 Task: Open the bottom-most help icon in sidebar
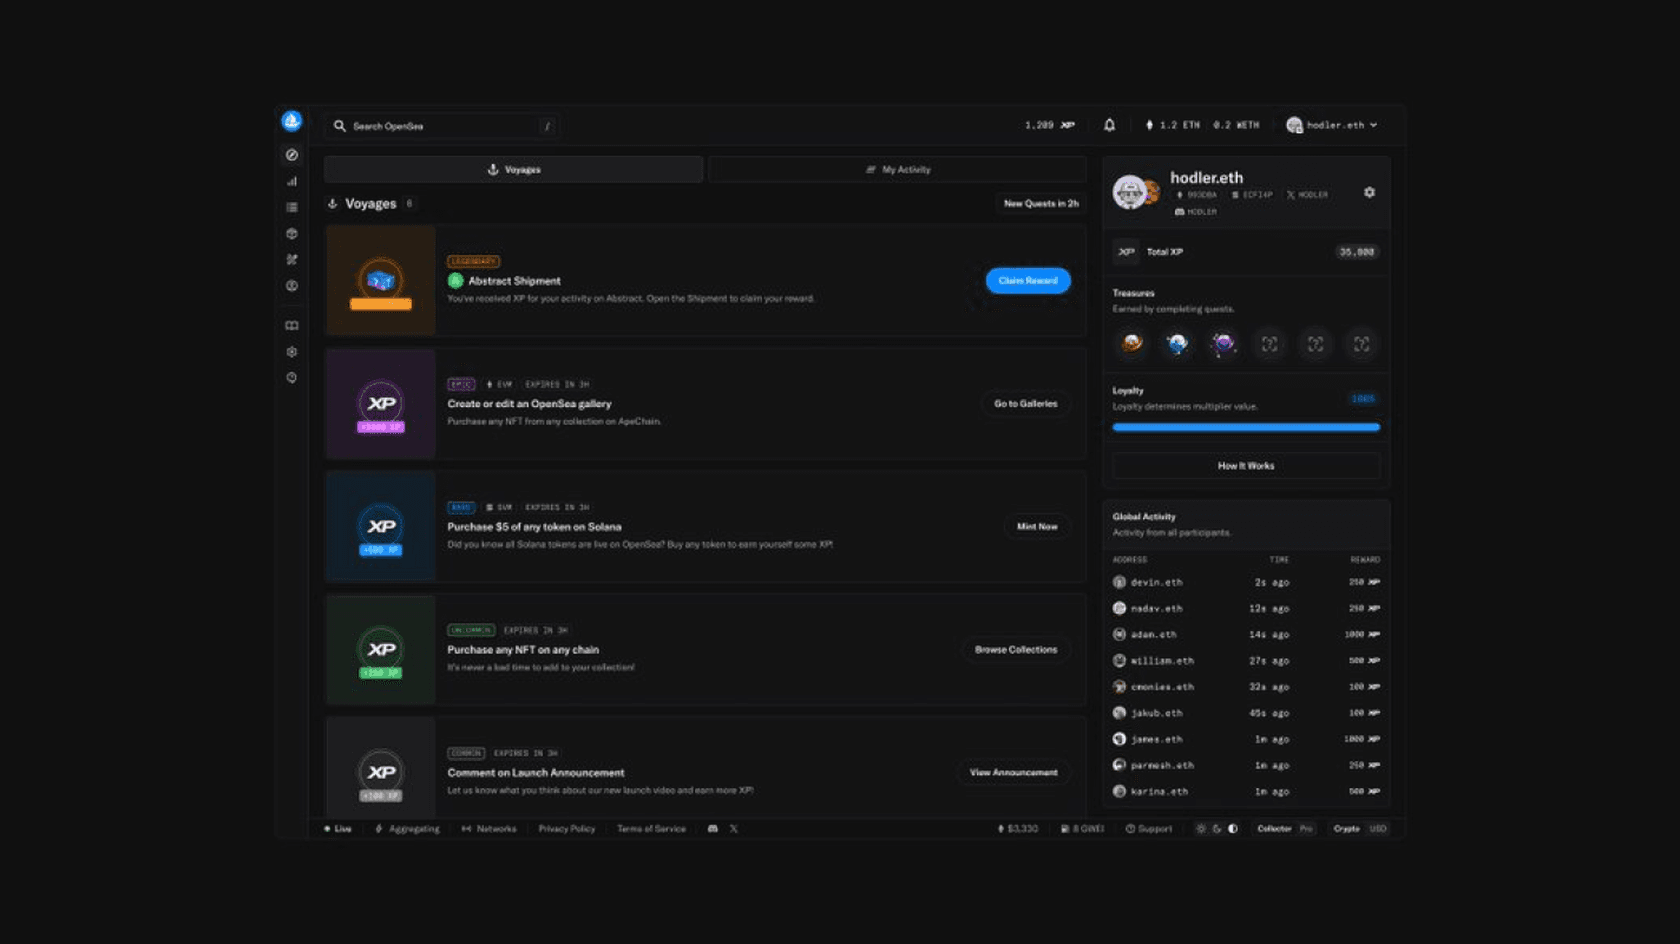(291, 377)
